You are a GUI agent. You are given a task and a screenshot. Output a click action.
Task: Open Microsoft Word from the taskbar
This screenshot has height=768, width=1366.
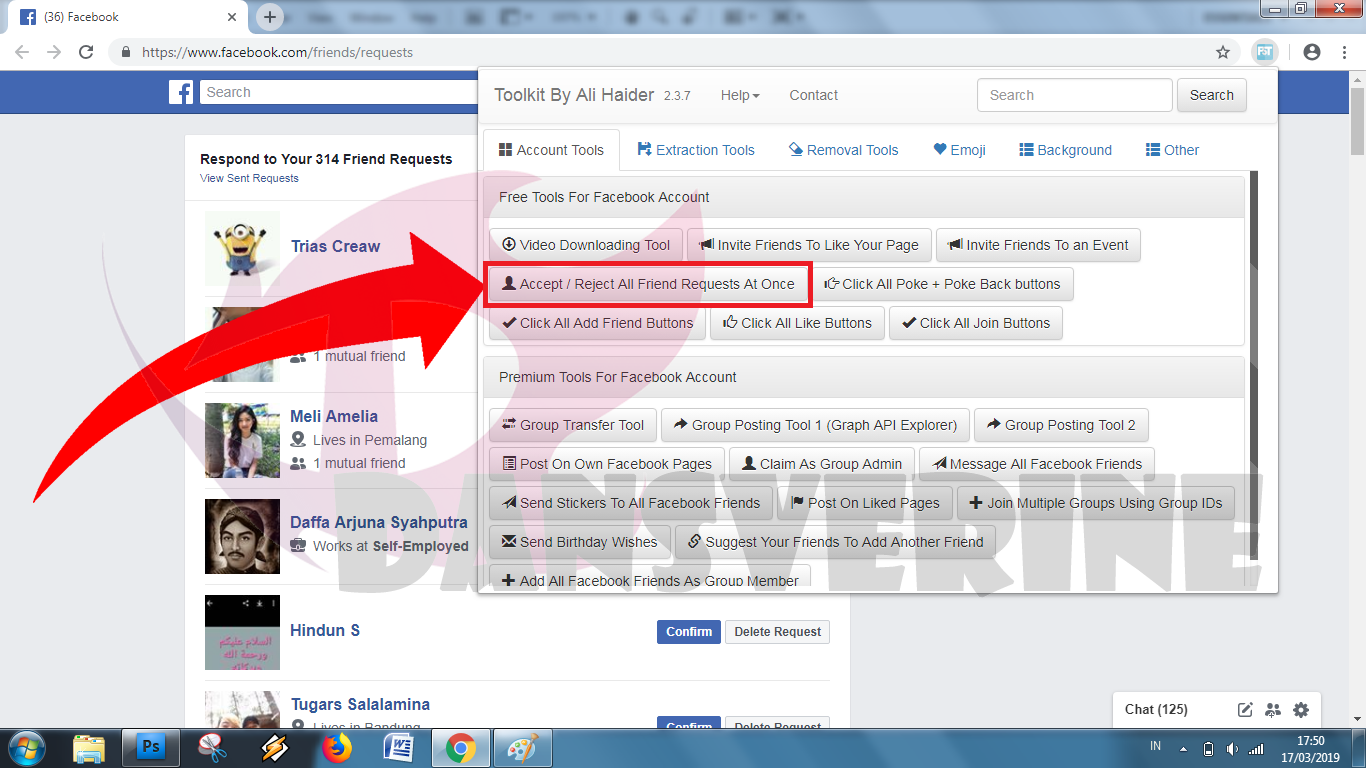pos(399,748)
